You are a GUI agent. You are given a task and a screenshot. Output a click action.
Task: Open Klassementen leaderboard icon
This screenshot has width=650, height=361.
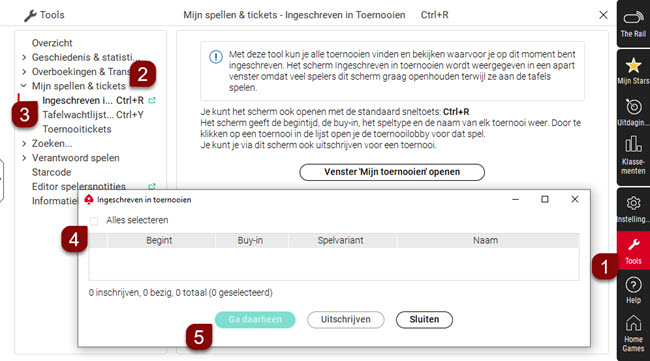click(x=633, y=145)
